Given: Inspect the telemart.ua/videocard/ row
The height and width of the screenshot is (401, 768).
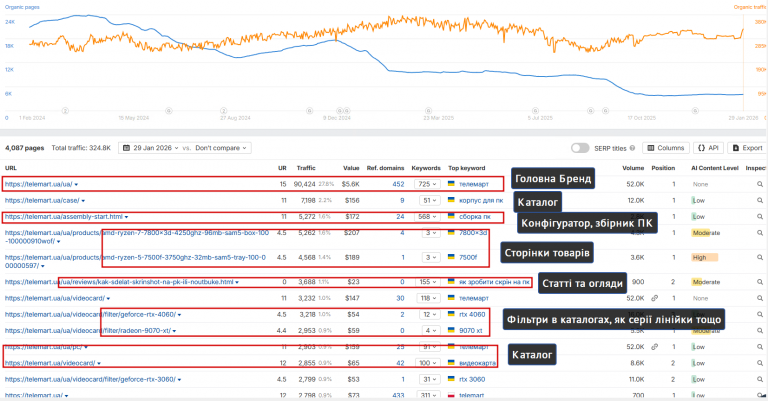Looking at the screenshot, I should point(760,363).
